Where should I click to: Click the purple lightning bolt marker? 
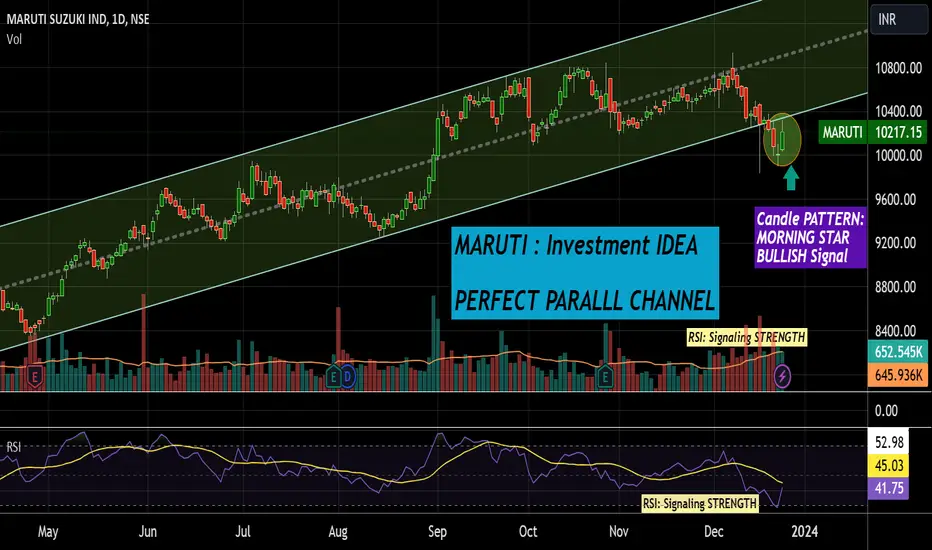[x=782, y=376]
